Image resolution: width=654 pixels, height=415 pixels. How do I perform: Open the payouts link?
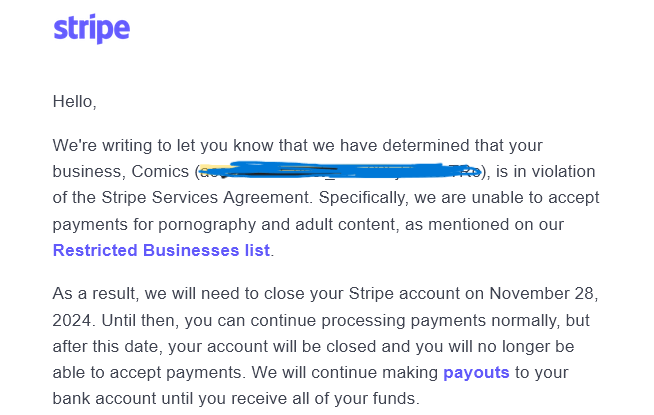[x=476, y=372]
